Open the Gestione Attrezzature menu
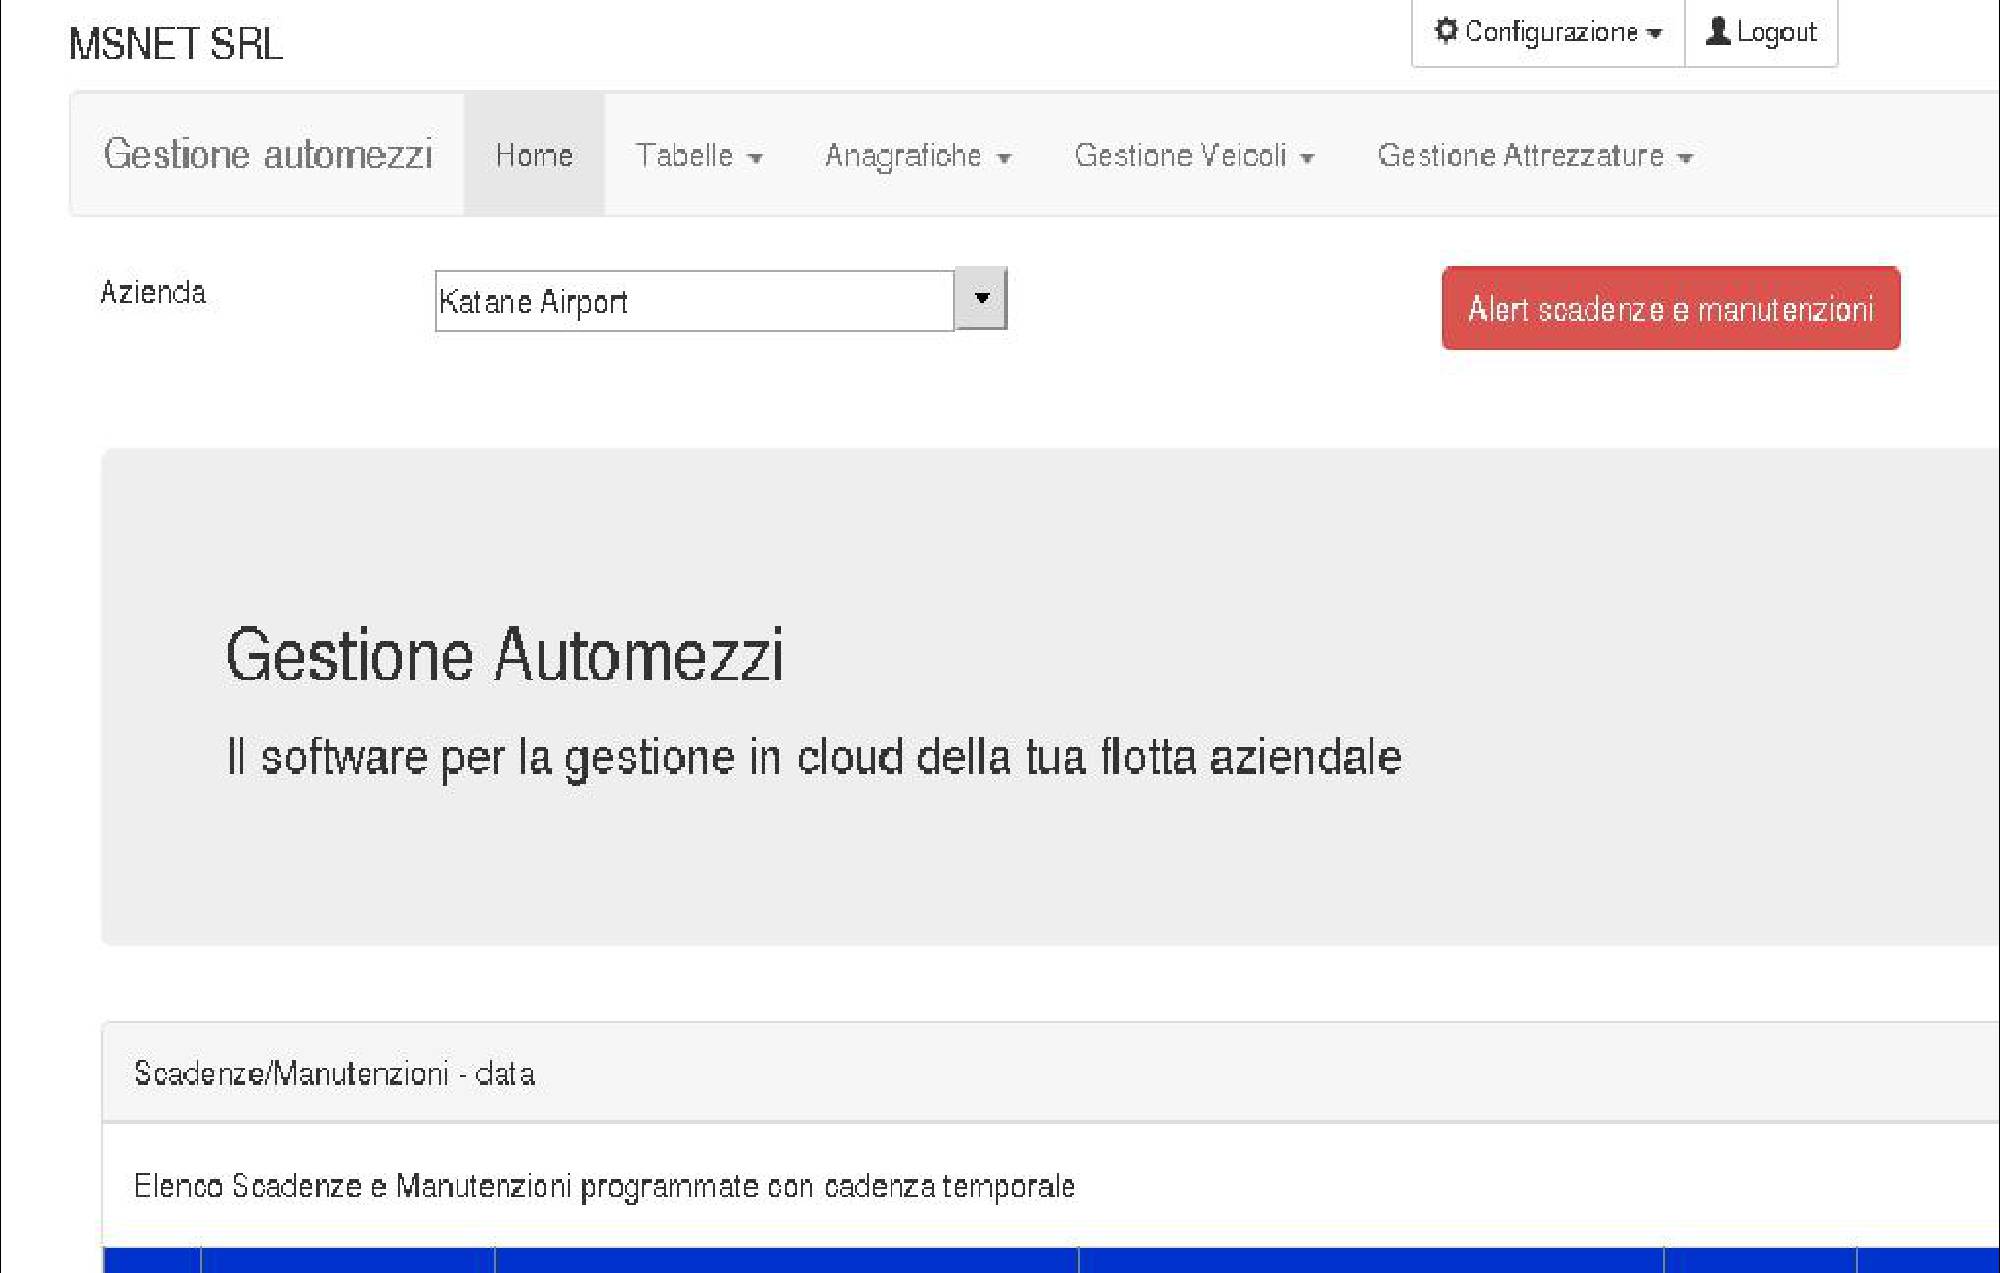 (x=1535, y=155)
